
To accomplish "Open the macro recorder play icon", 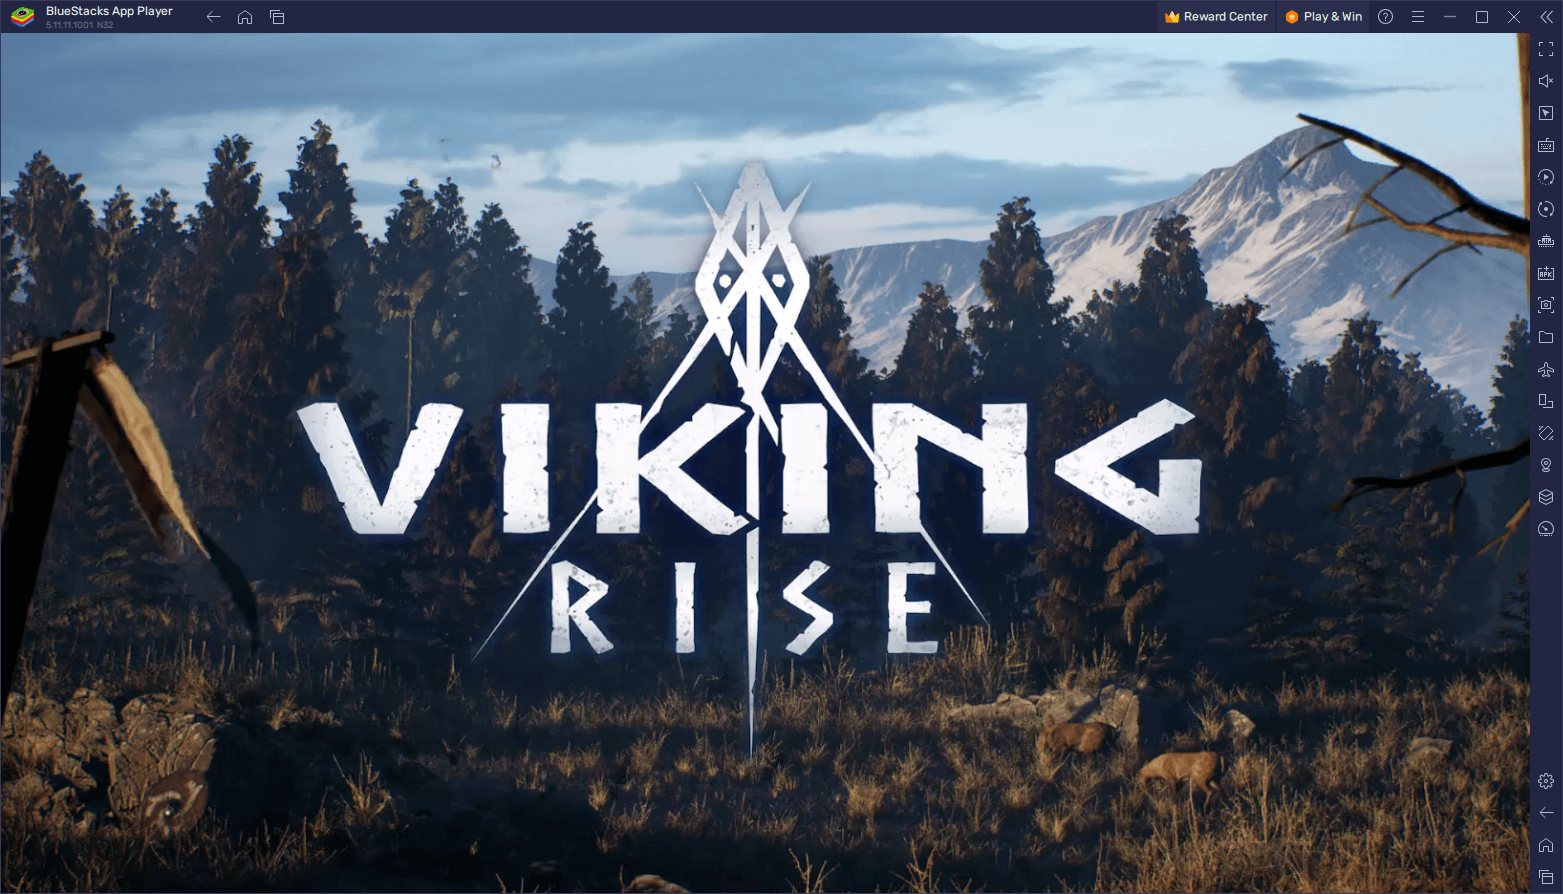I will 1546,177.
